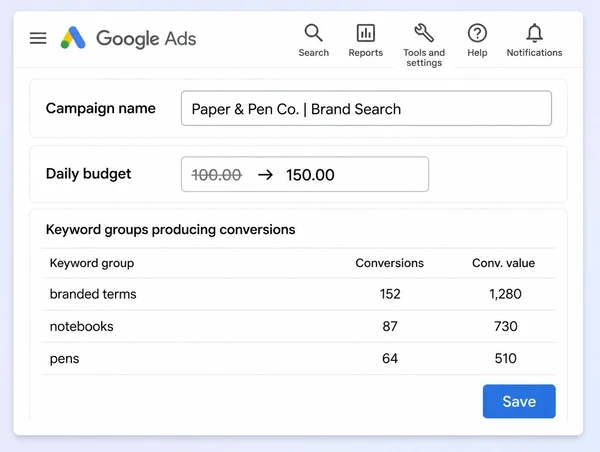Edit the Campaign name field

pos(366,108)
